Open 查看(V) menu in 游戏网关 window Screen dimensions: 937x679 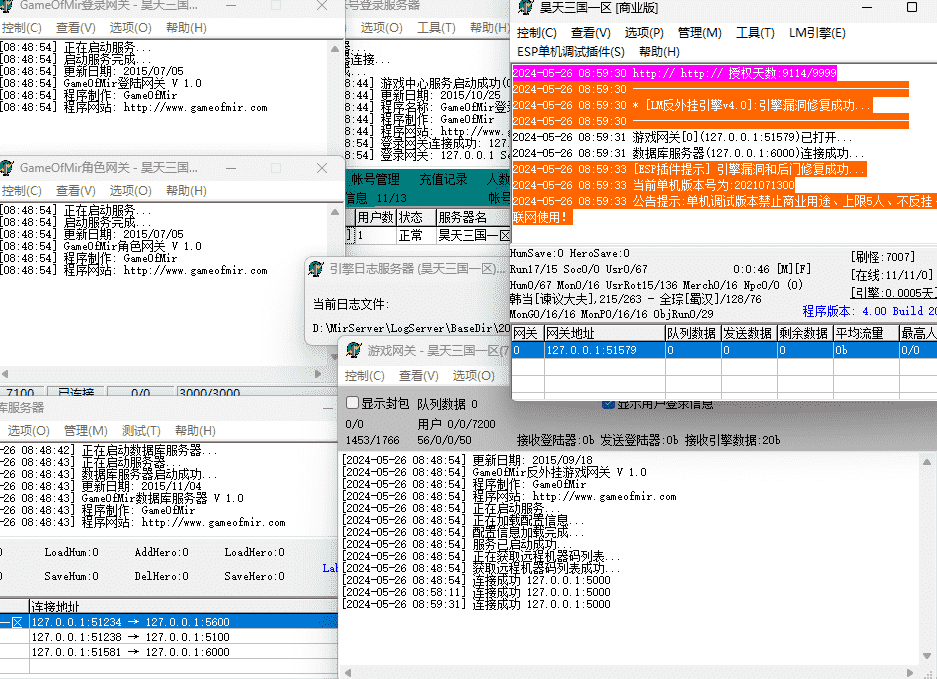(419, 376)
